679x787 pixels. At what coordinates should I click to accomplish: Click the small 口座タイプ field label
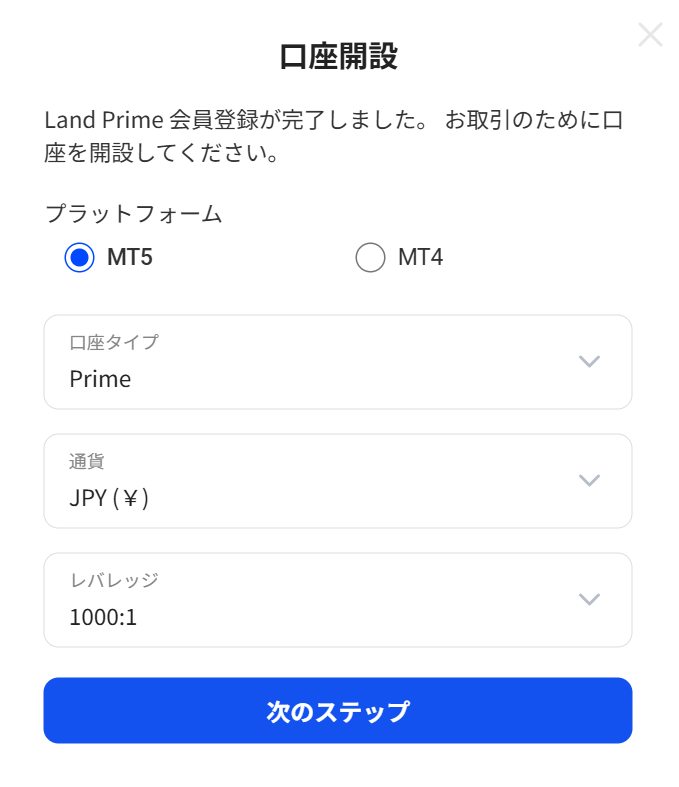(x=113, y=343)
